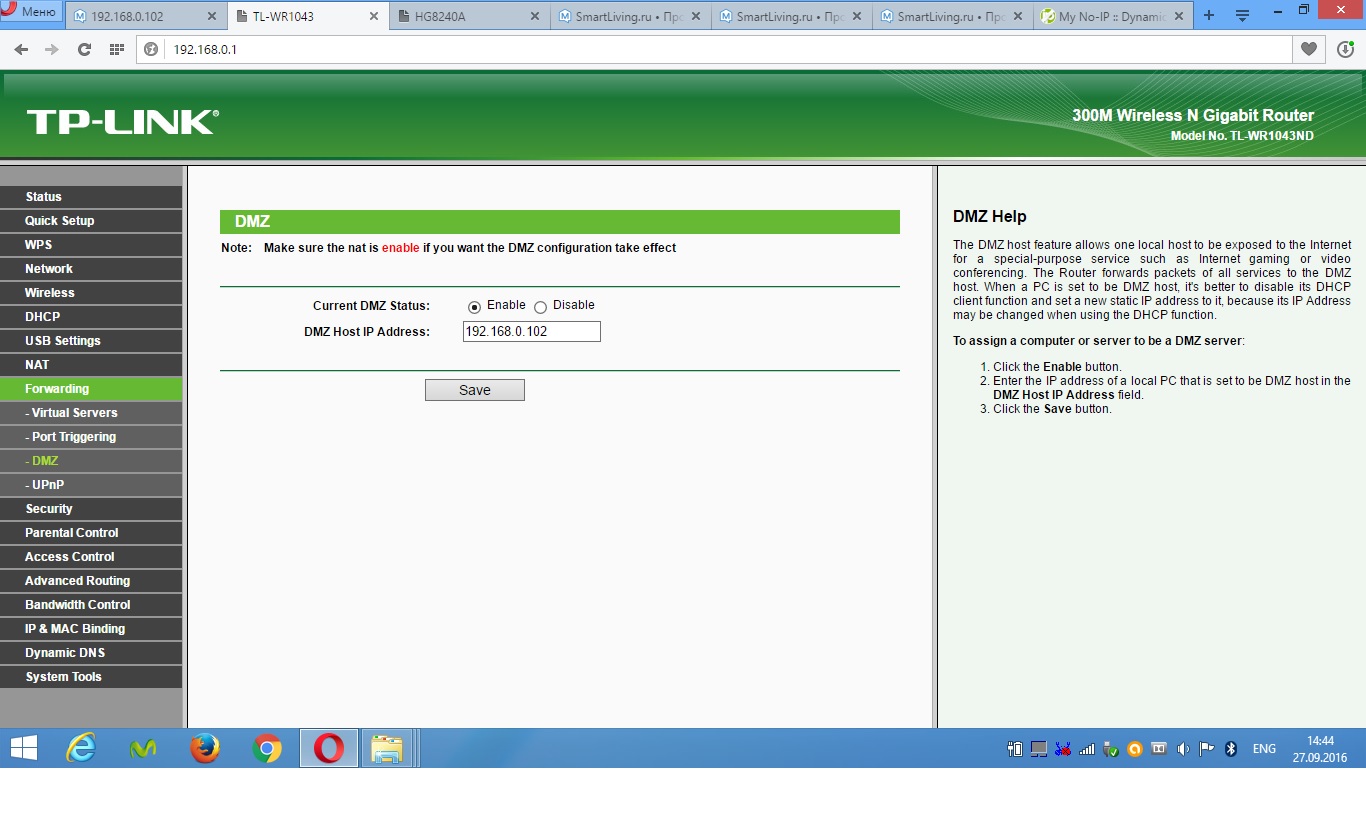Switch the ENG input language indicator

(1264, 749)
